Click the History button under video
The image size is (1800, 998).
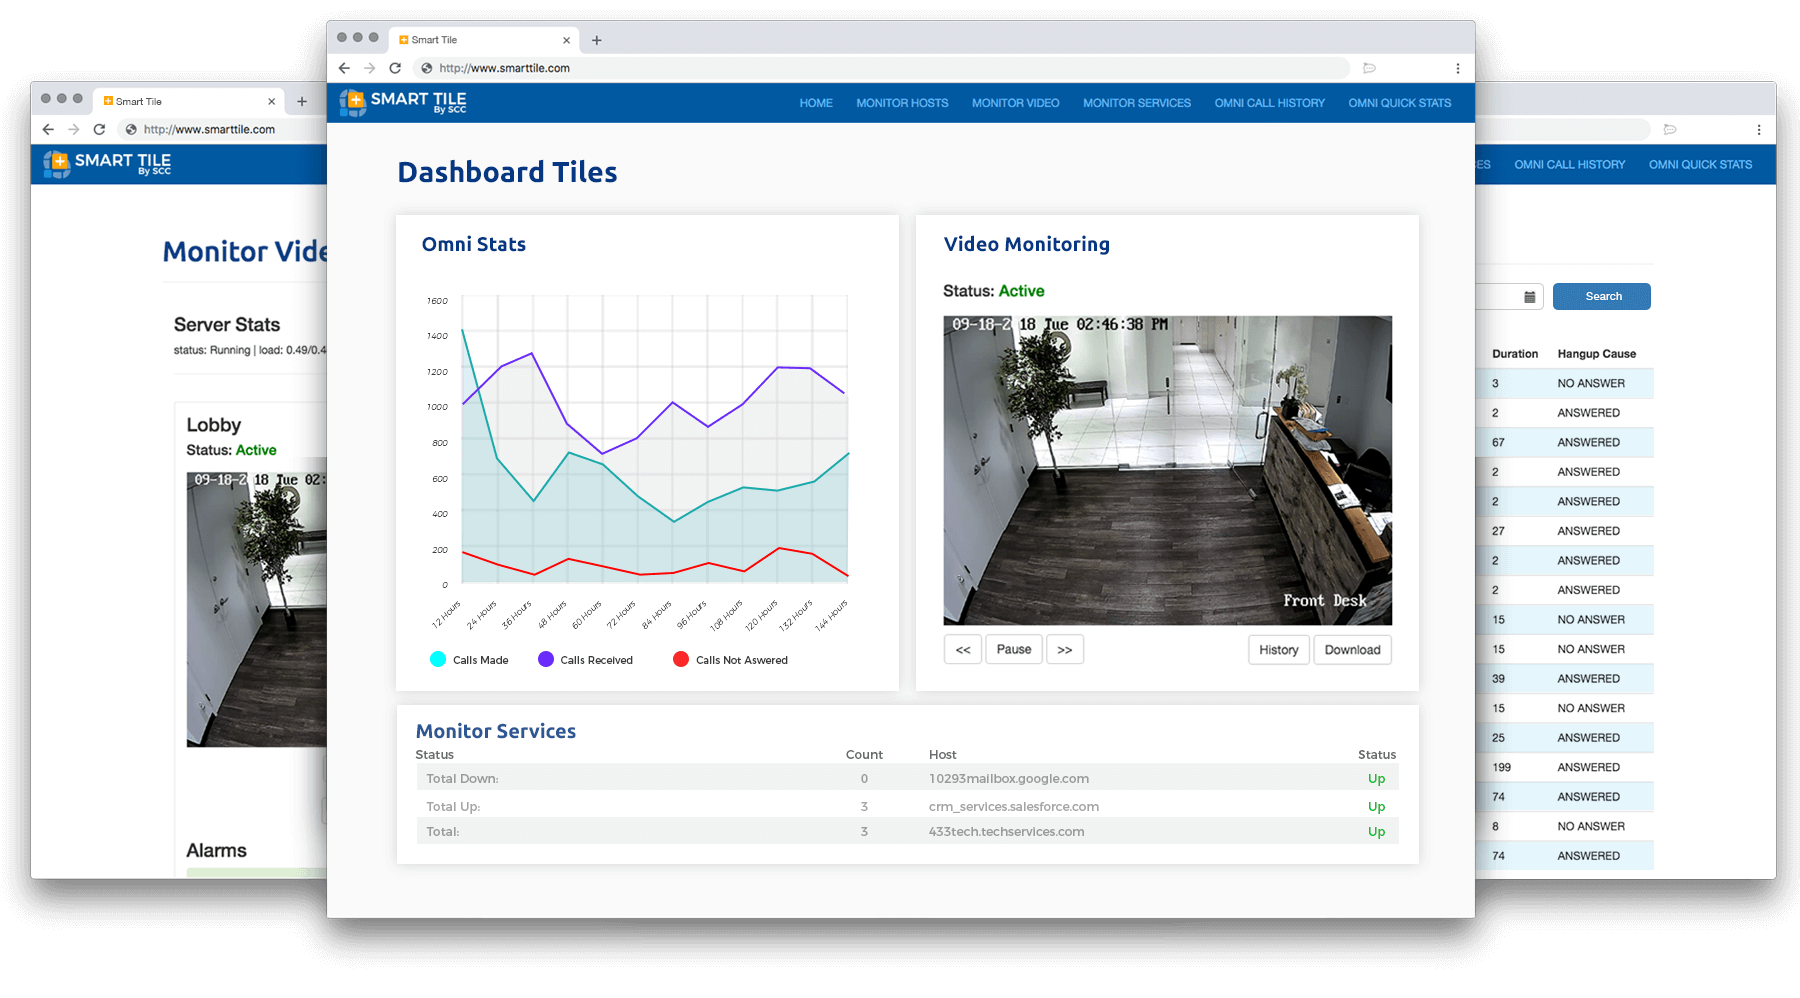tap(1278, 650)
